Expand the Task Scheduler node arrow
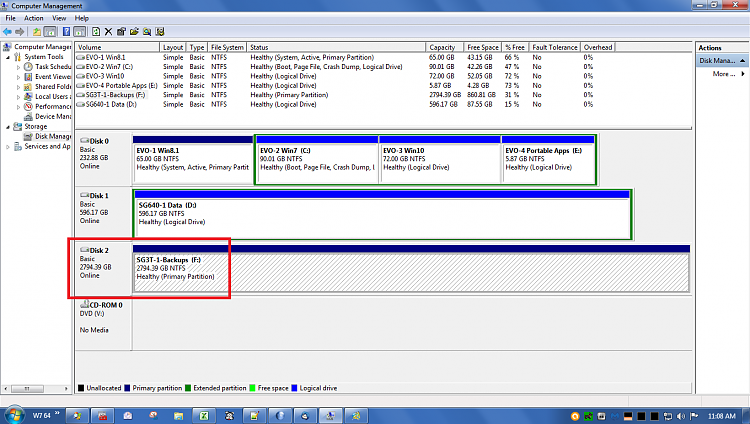 [x=19, y=67]
